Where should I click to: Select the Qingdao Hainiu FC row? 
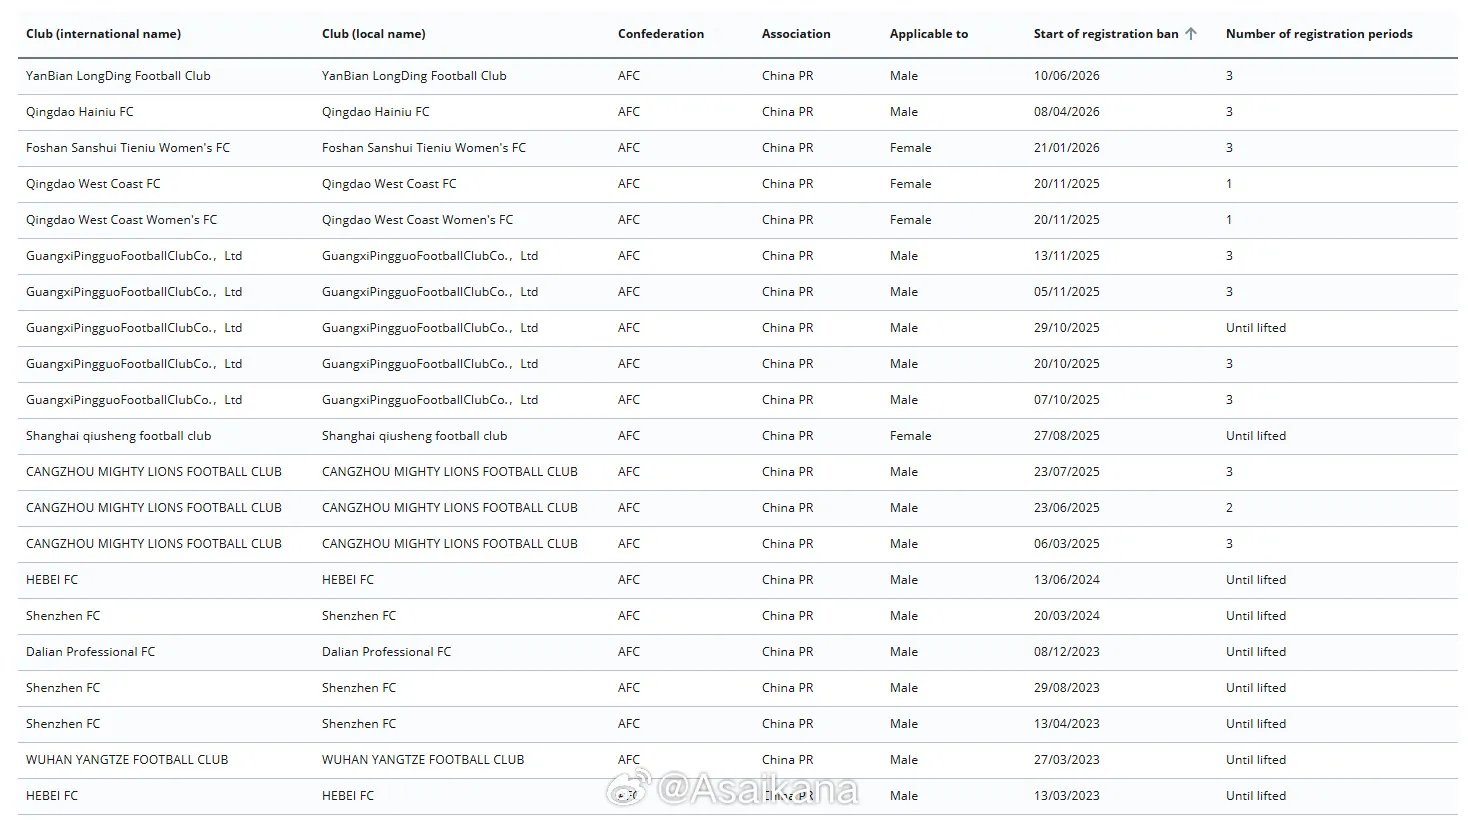pyautogui.click(x=738, y=112)
